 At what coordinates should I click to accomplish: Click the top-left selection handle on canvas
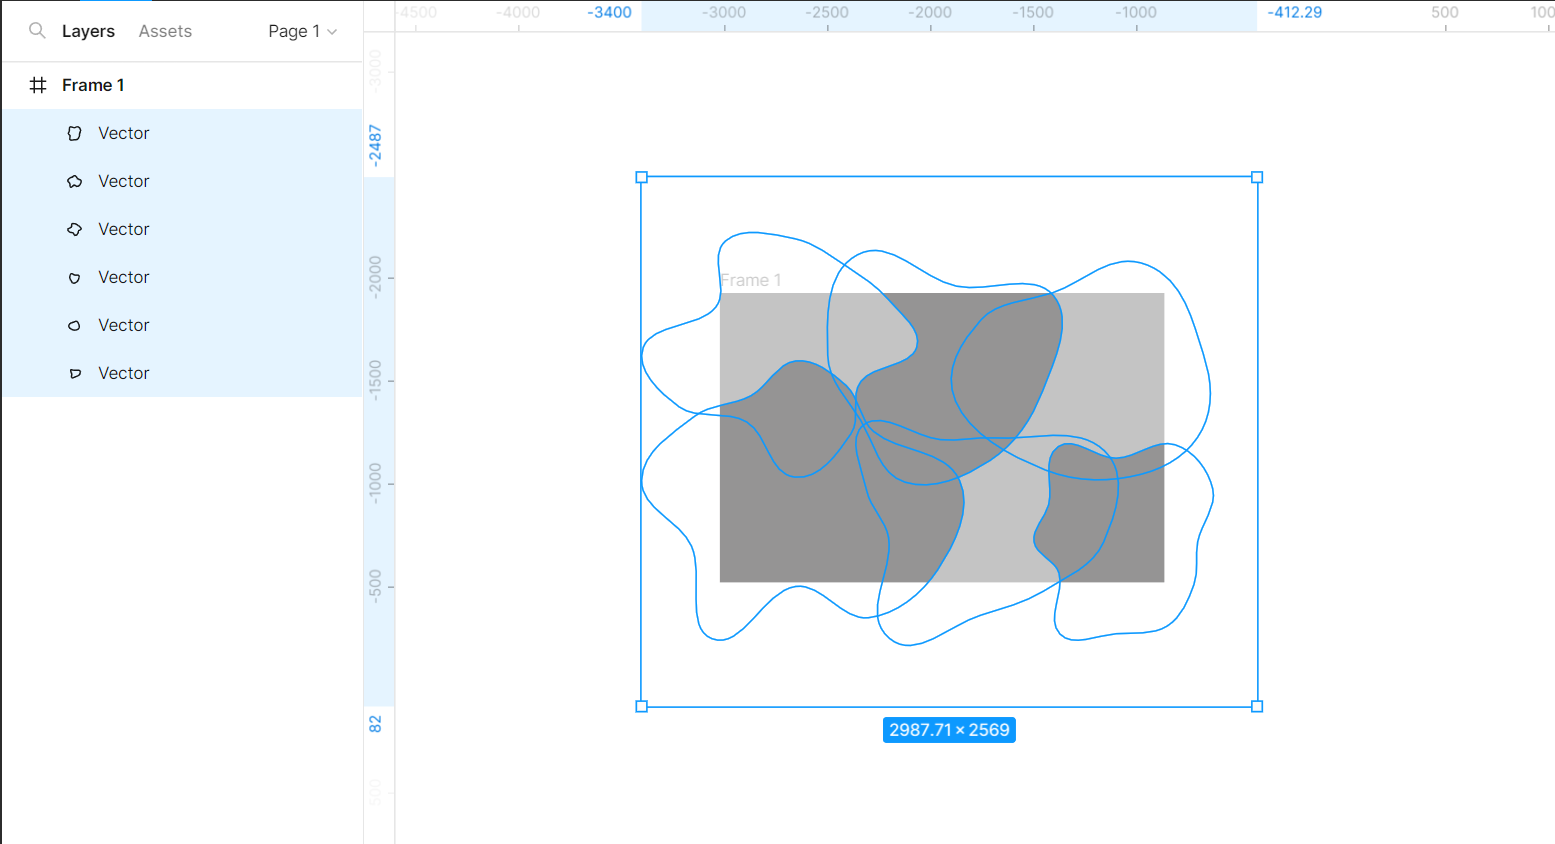642,177
